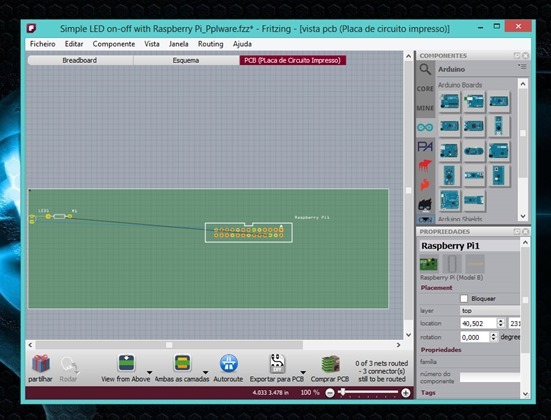The image size is (551, 420).
Task: Open the Componentes bin options menu icon
Action: tap(522, 66)
